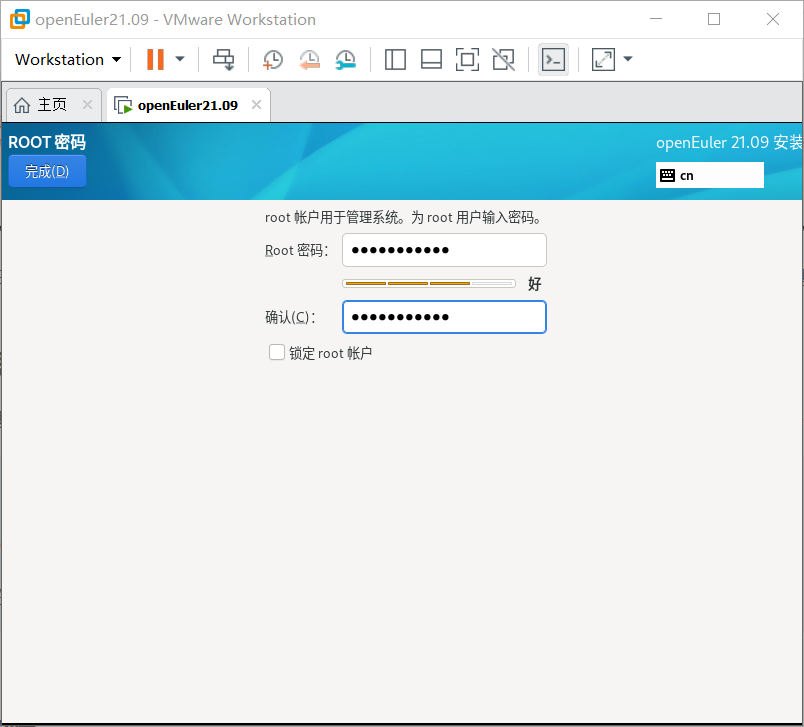Focus the Root 密码 password field

click(x=444, y=250)
